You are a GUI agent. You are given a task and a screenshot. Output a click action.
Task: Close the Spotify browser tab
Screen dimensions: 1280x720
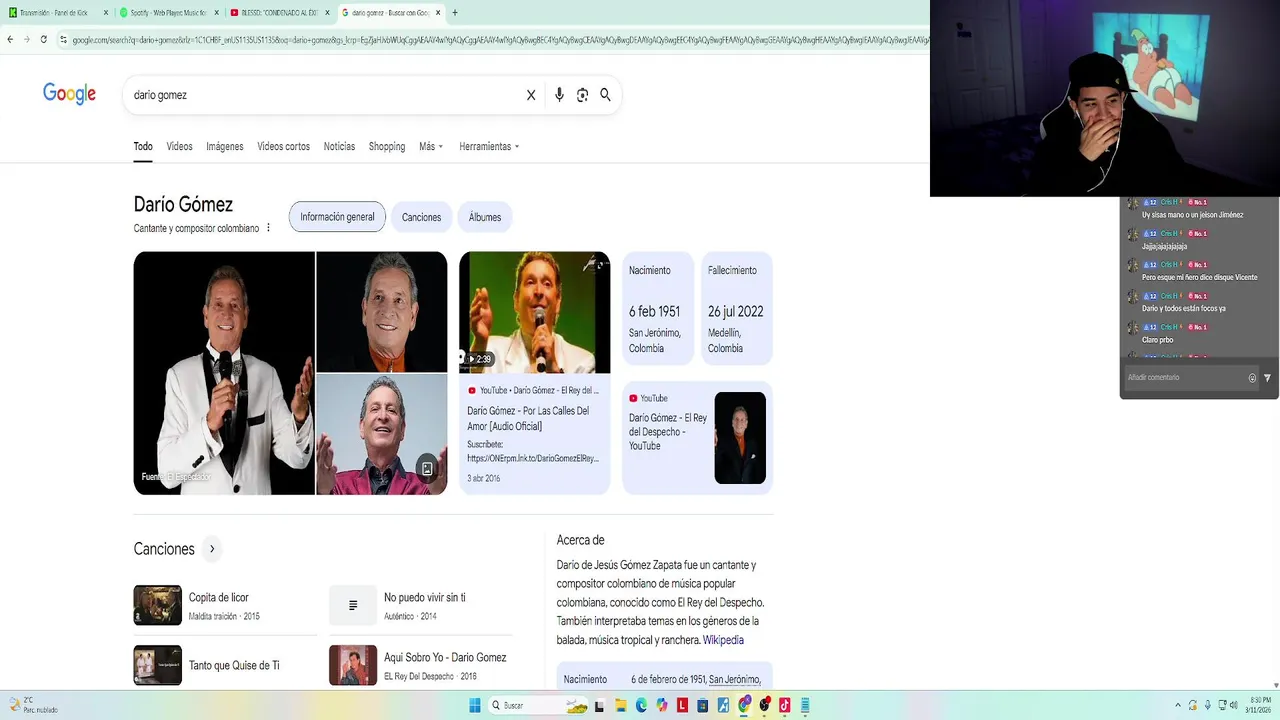pos(216,13)
